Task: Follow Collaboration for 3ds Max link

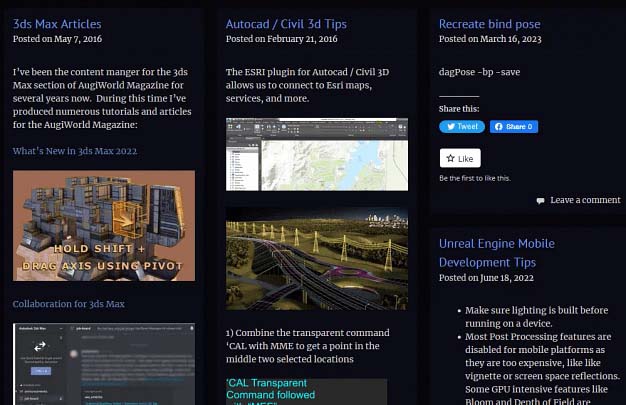Action: pos(69,304)
